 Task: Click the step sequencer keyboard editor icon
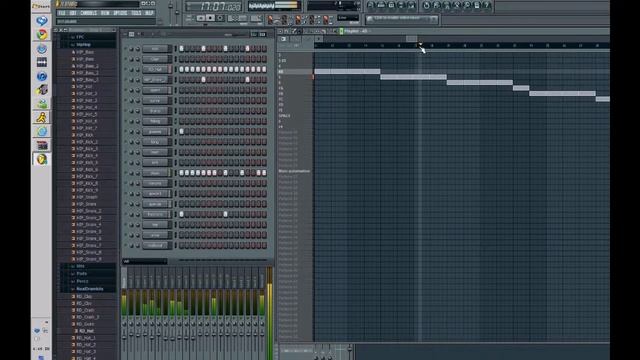[262, 34]
